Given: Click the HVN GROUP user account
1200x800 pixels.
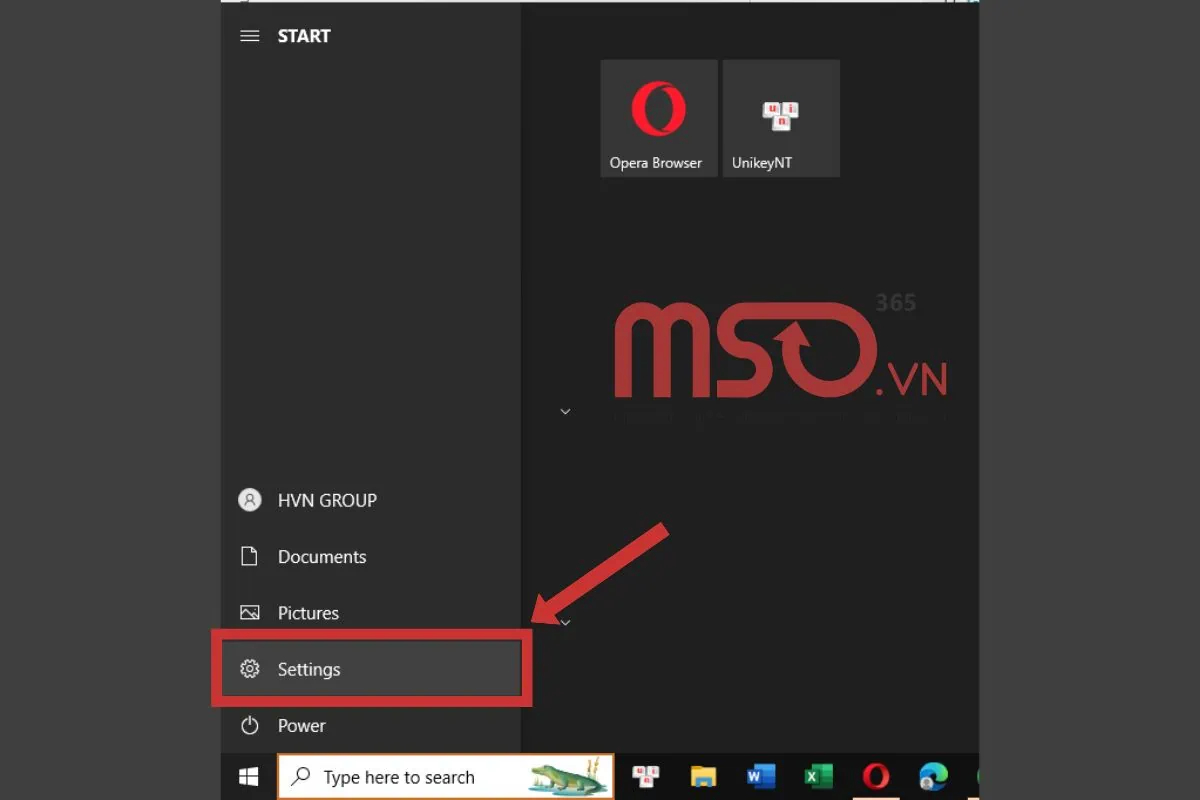Looking at the screenshot, I should tap(325, 500).
